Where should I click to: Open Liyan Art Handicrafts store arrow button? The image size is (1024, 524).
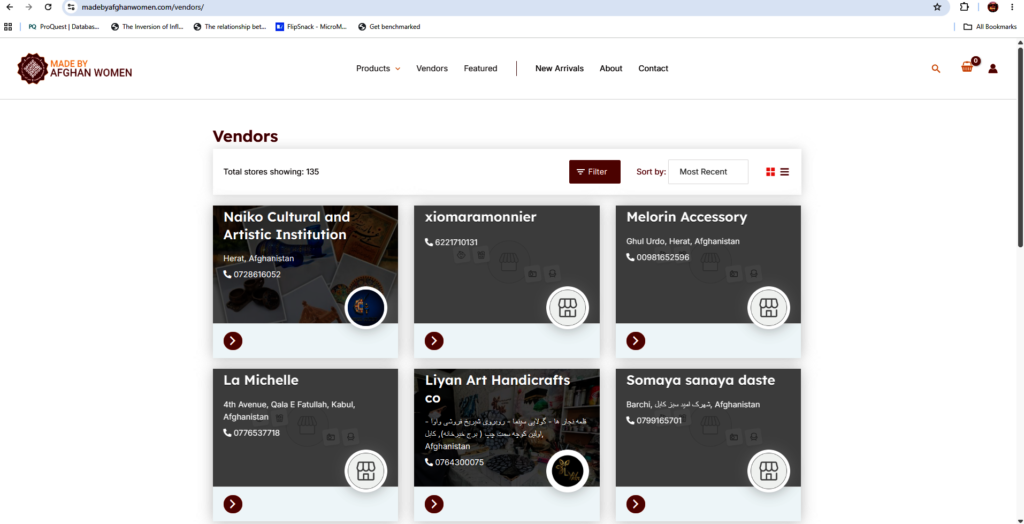[434, 504]
